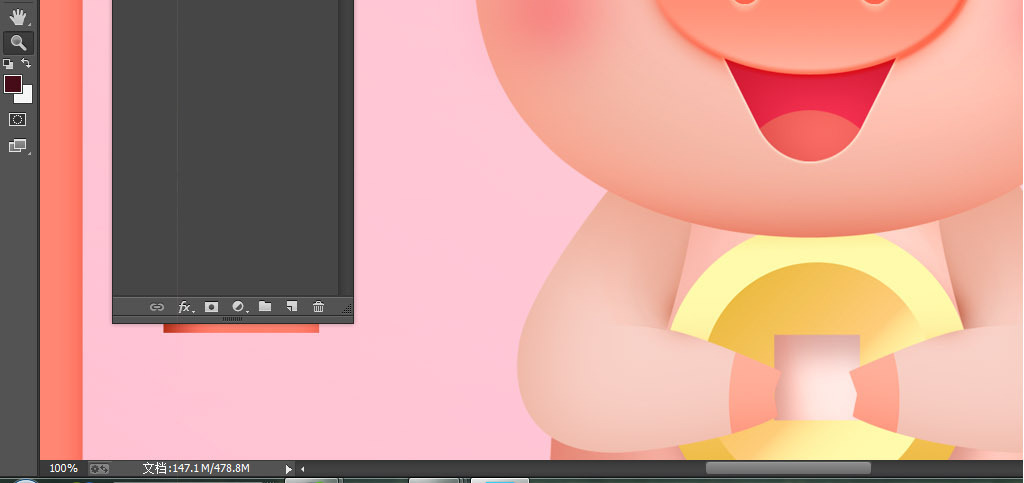
Task: Toggle Quick Mask mode
Action: pyautogui.click(x=18, y=119)
